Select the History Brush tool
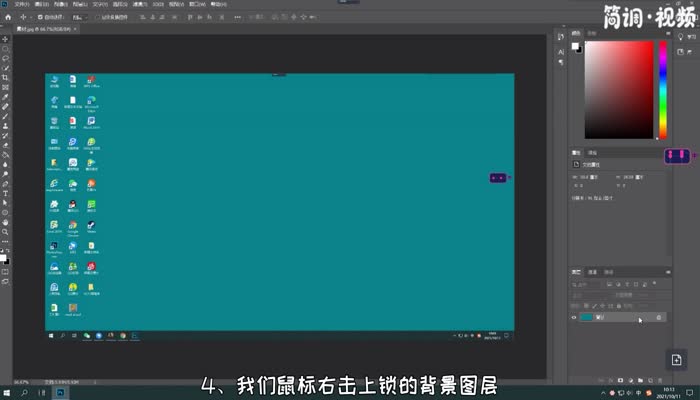Viewport: 700px width, 400px height. [5, 136]
